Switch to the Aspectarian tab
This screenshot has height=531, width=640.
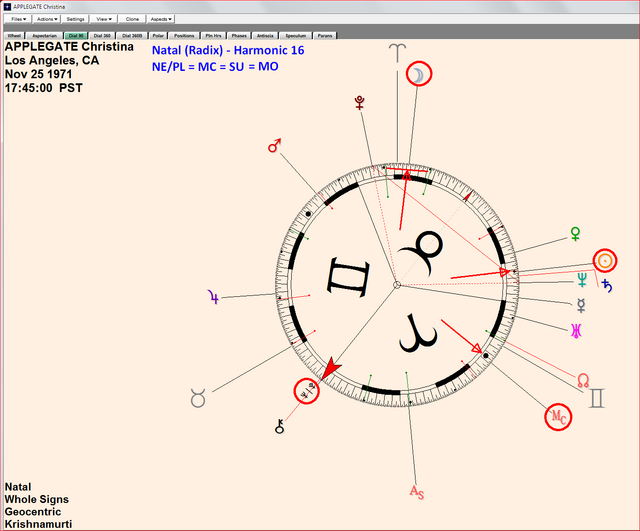tap(44, 36)
